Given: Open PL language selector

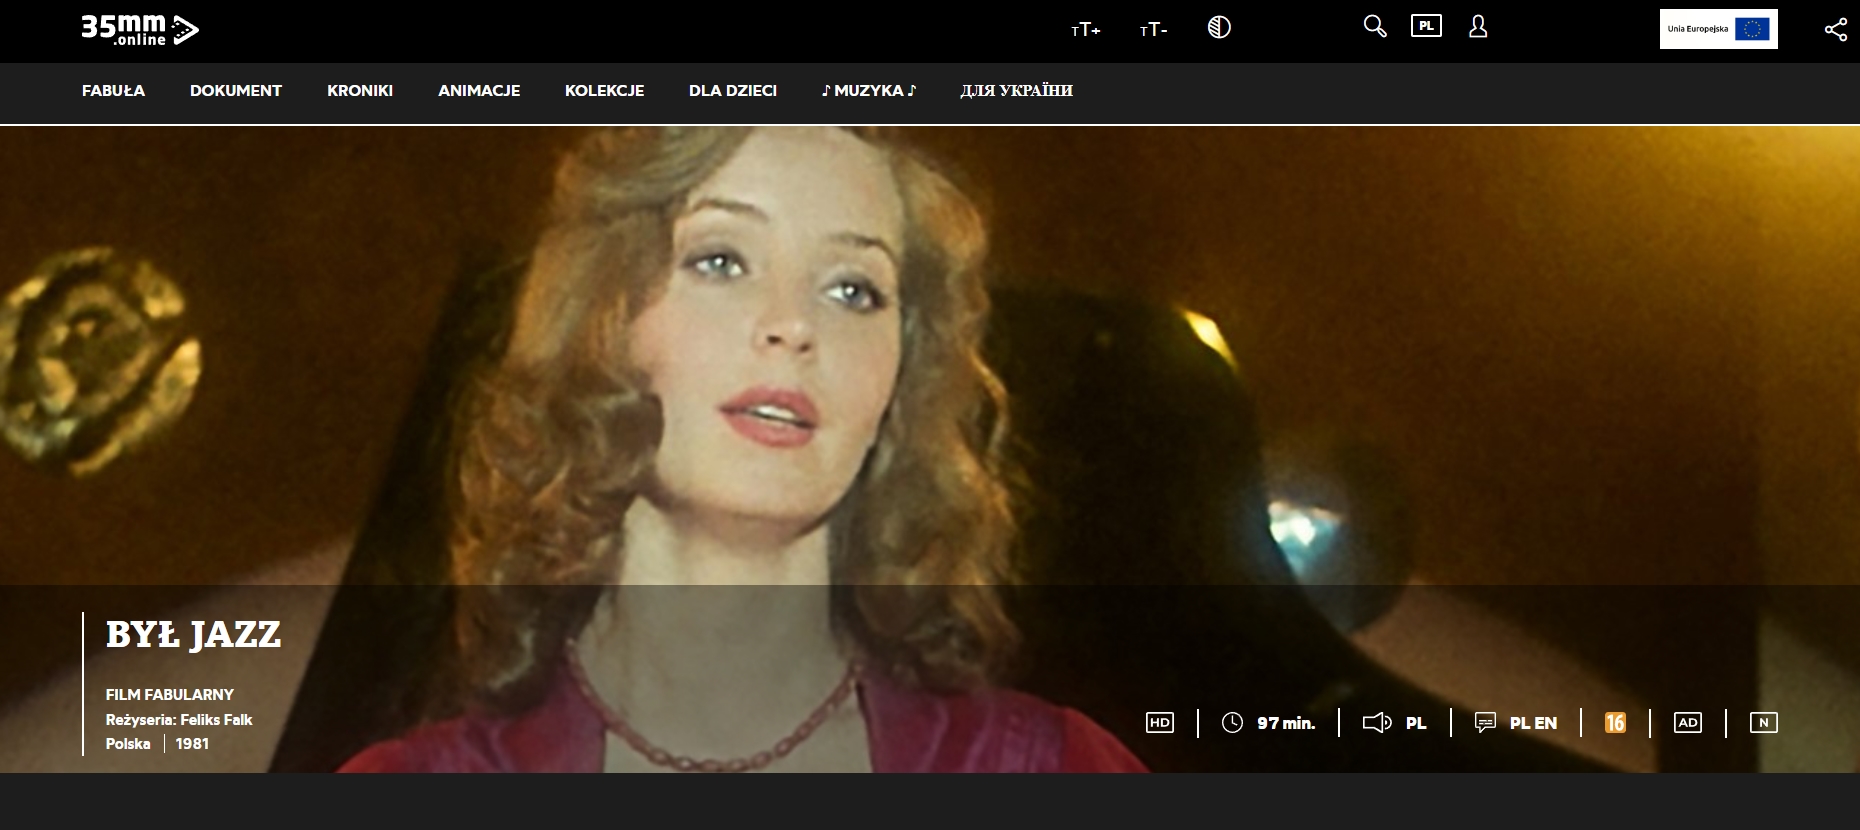Looking at the screenshot, I should pos(1426,27).
